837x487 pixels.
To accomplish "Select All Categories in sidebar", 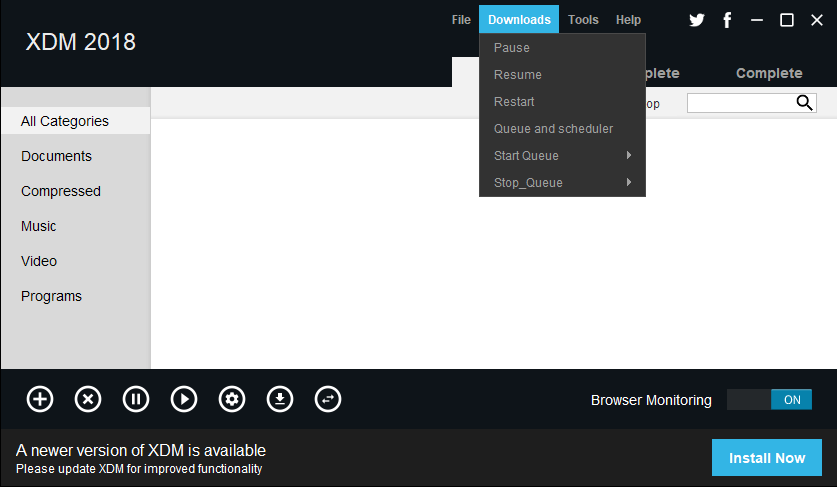I will pyautogui.click(x=76, y=121).
